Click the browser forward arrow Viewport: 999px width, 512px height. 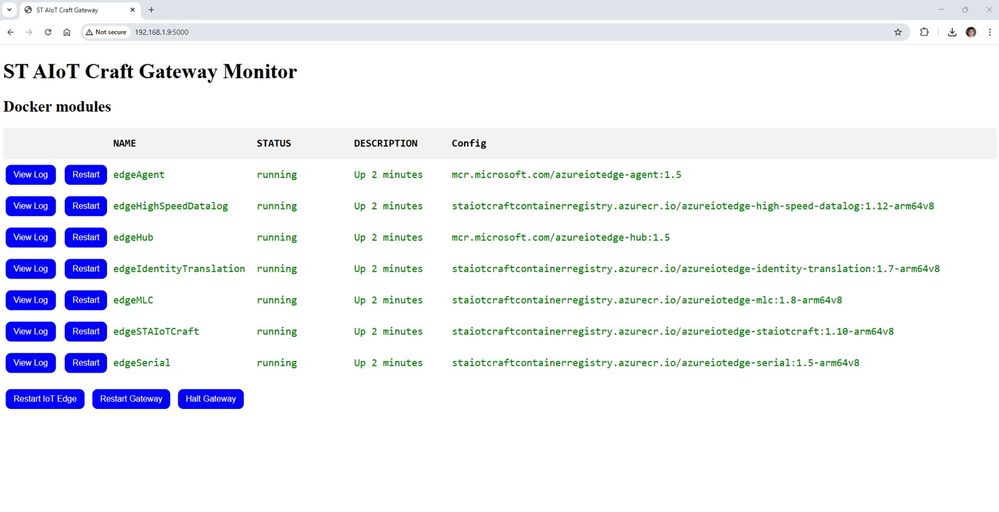(29, 32)
